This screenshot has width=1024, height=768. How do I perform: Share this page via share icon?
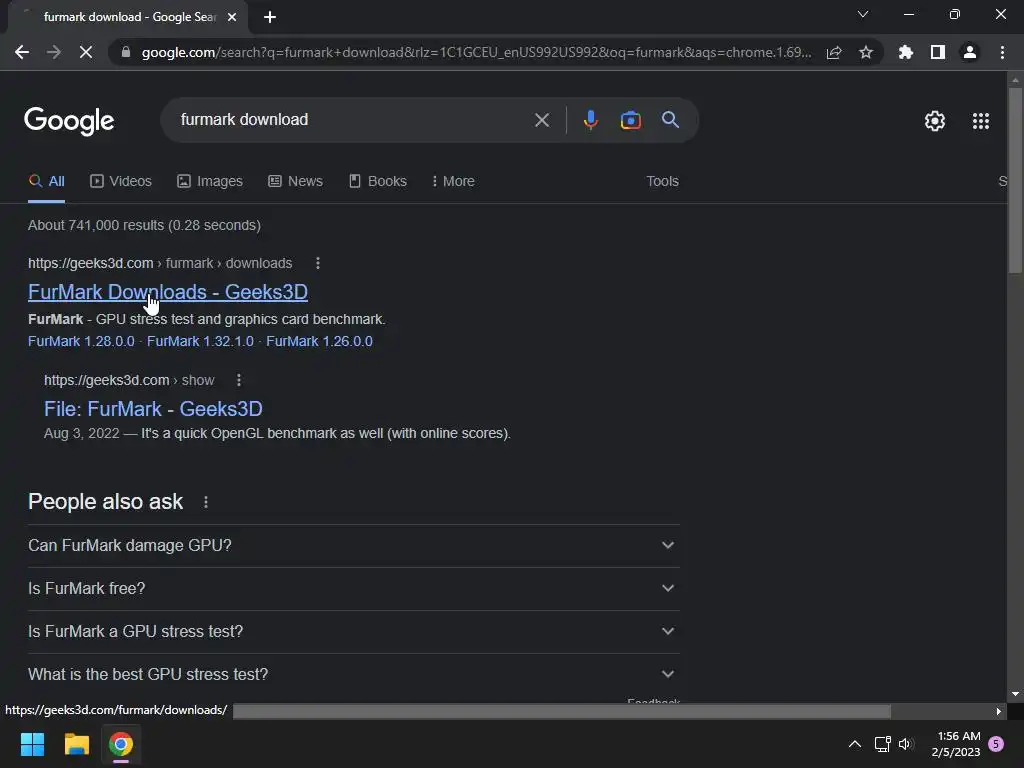pos(834,52)
